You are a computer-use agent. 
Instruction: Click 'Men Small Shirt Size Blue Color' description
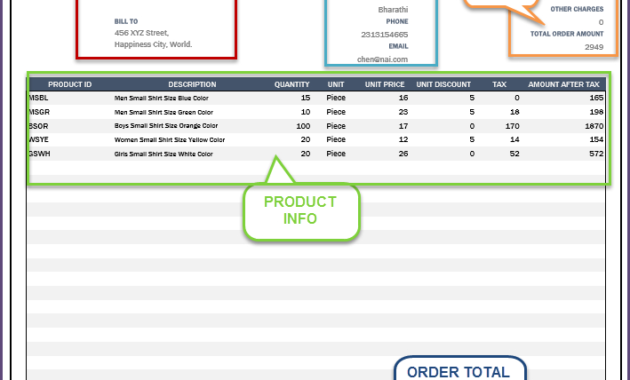tap(161, 98)
